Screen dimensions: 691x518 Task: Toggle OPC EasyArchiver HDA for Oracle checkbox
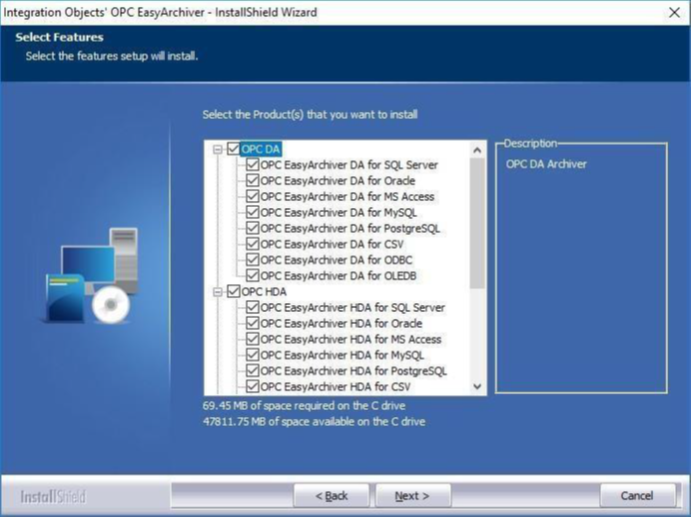click(x=253, y=324)
